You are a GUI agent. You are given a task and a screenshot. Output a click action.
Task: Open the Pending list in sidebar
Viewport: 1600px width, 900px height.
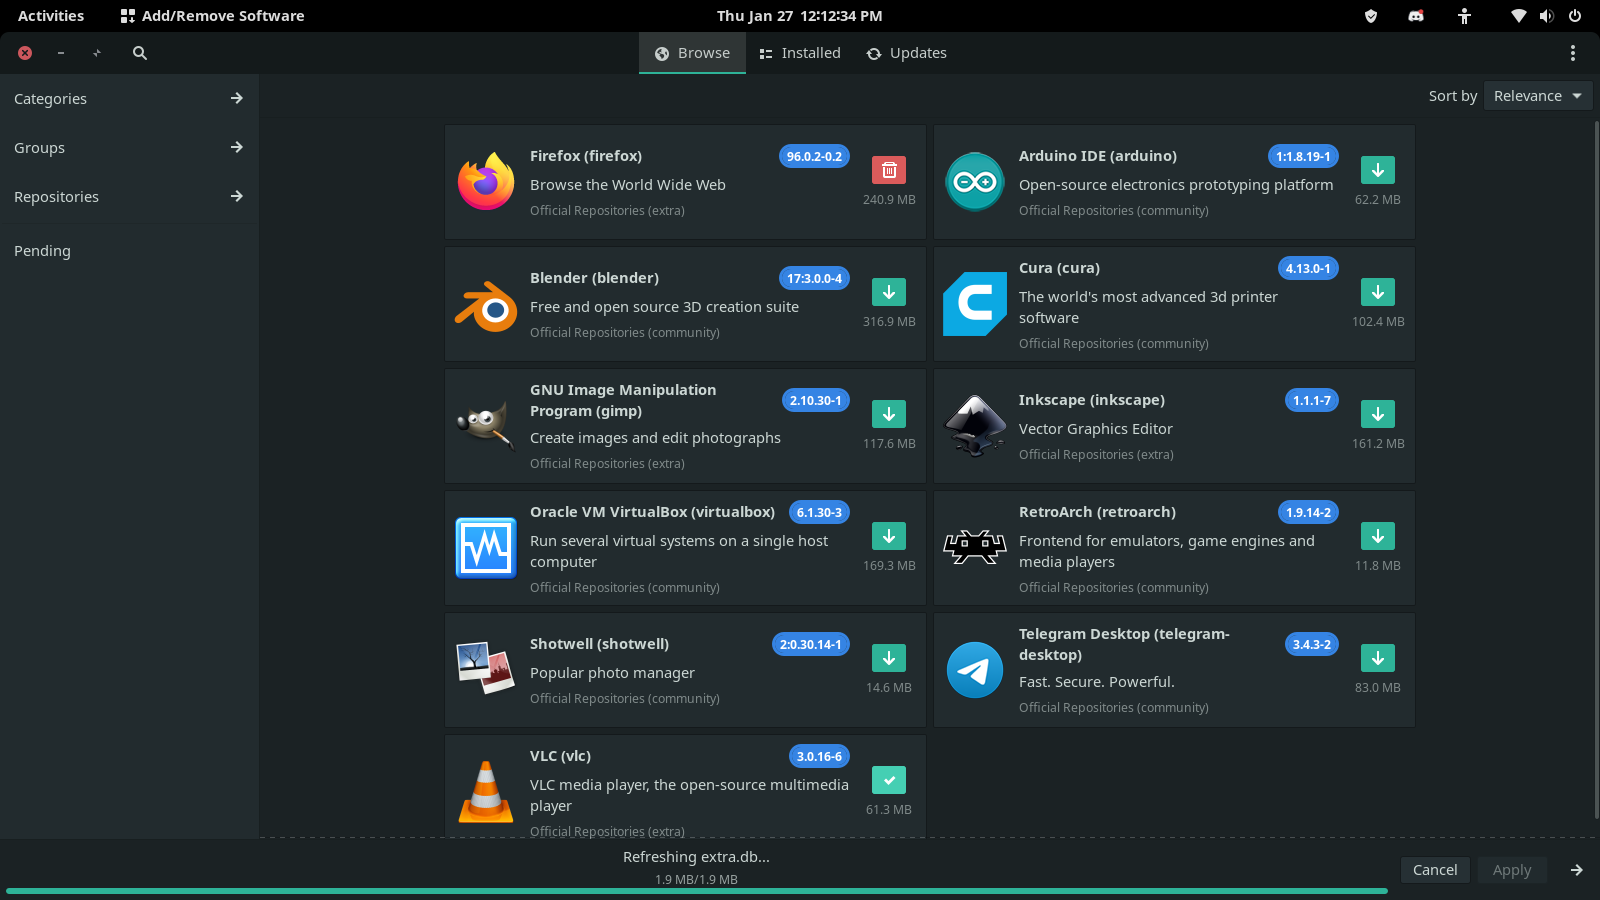click(129, 251)
